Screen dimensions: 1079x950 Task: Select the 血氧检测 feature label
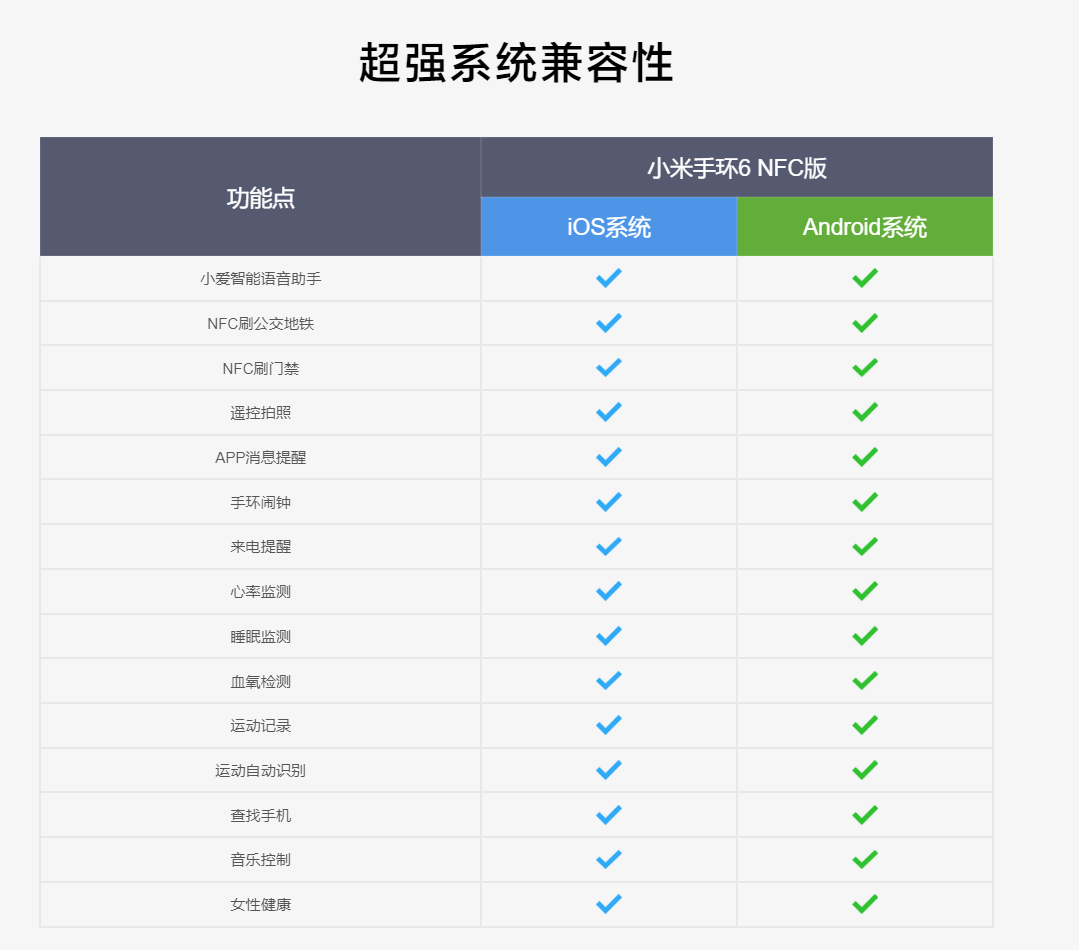tap(260, 681)
